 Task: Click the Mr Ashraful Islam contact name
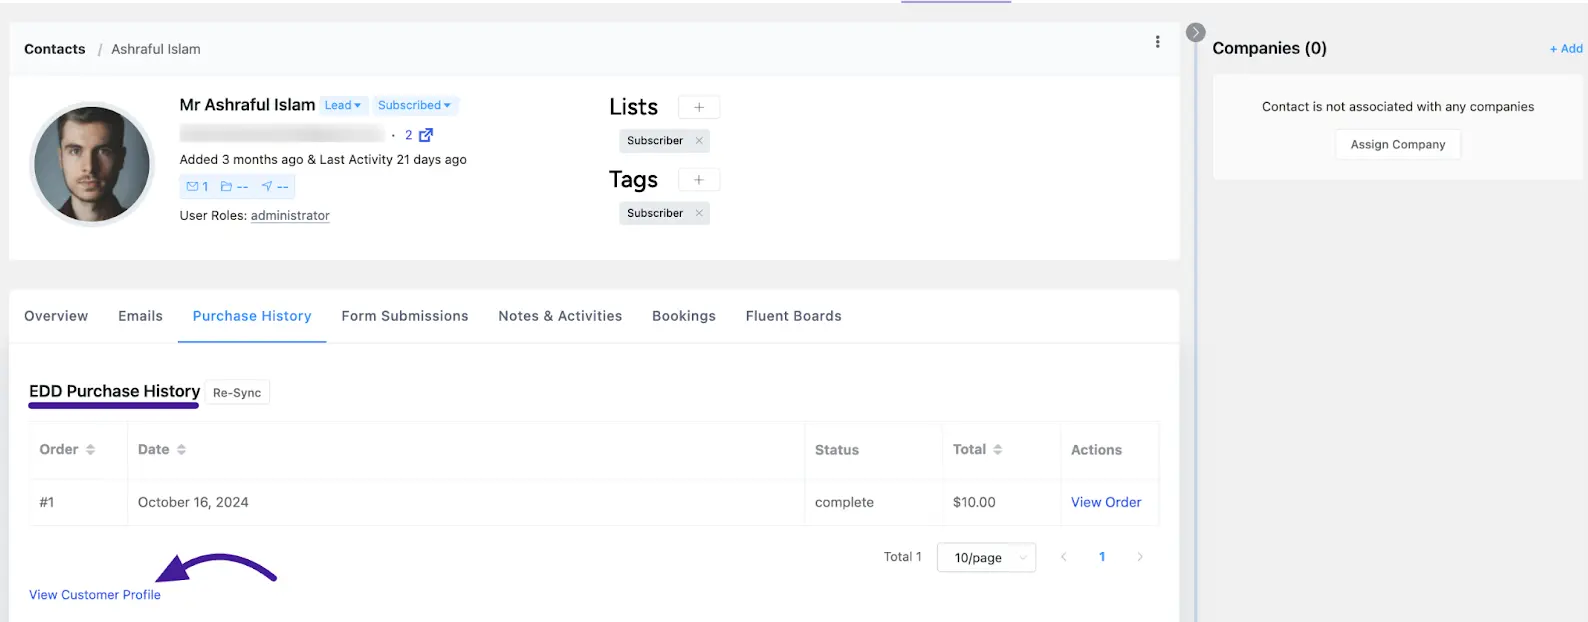click(x=247, y=105)
